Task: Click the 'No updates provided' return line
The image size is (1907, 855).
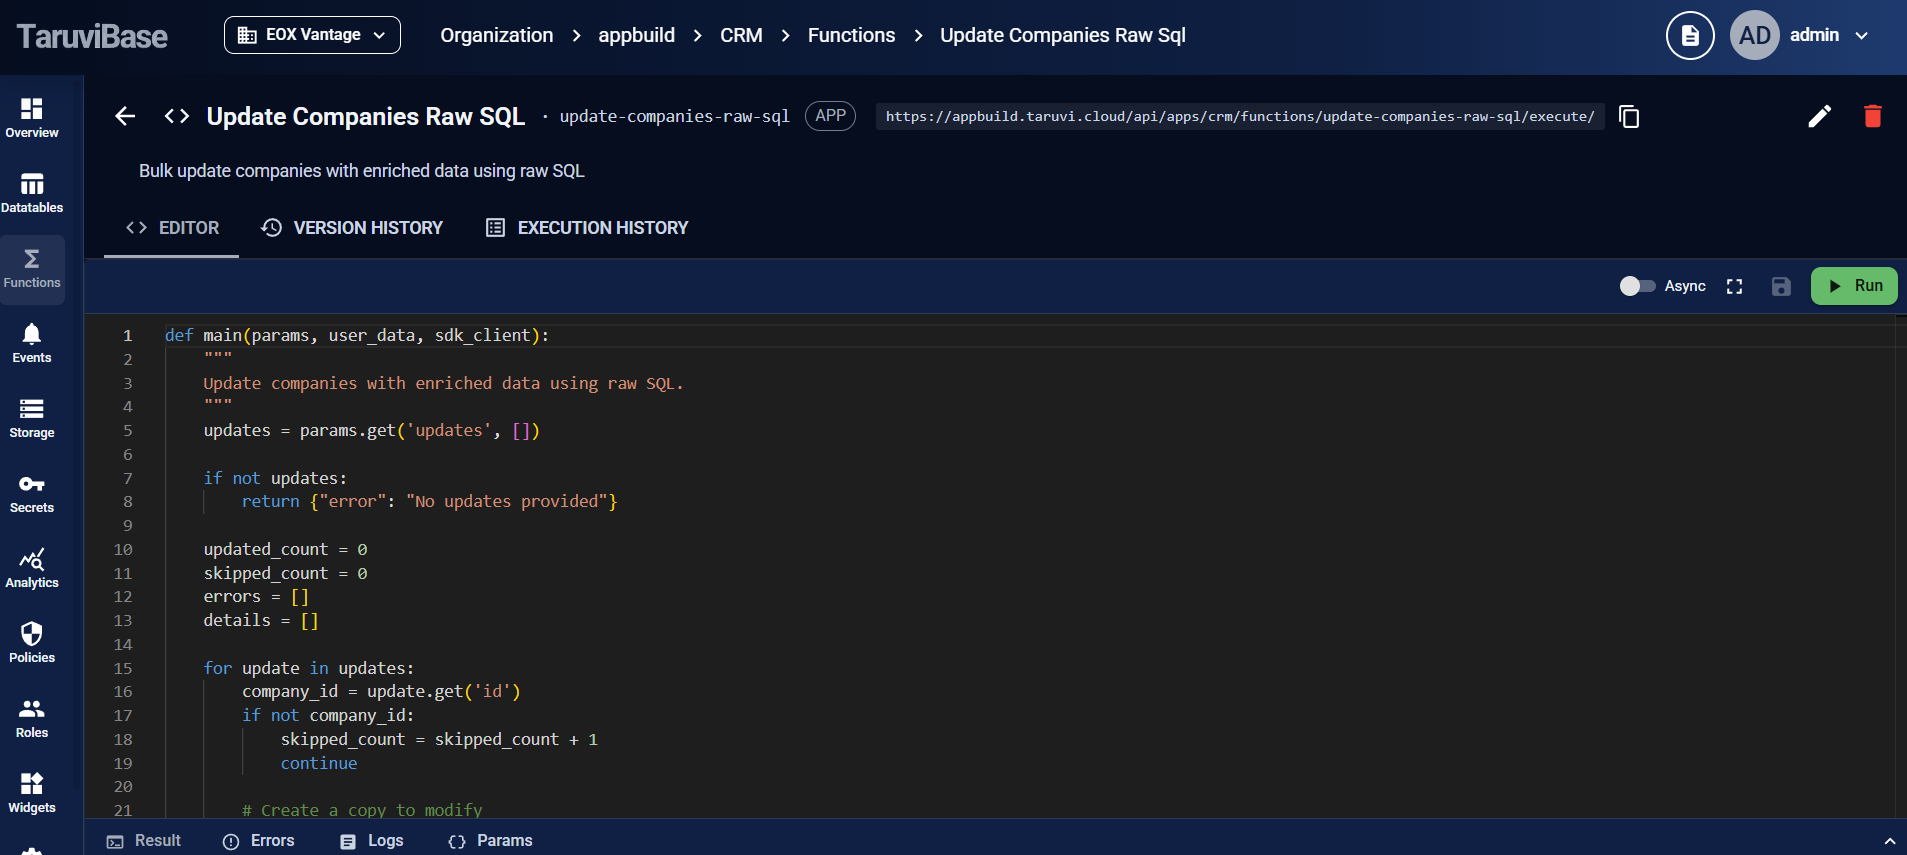Action: (x=429, y=501)
